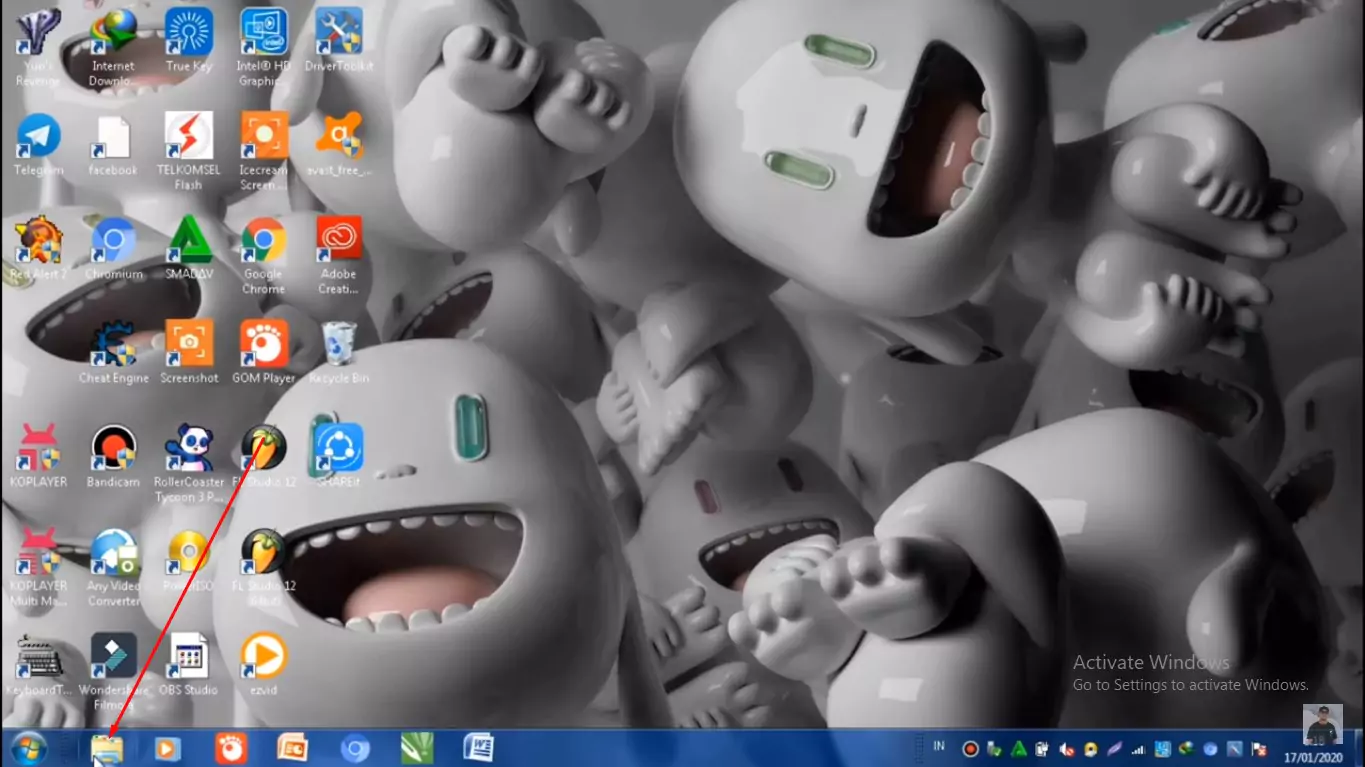Select the PowerISO desktop shortcut
Viewport: 1365px width, 767px height.
point(189,562)
